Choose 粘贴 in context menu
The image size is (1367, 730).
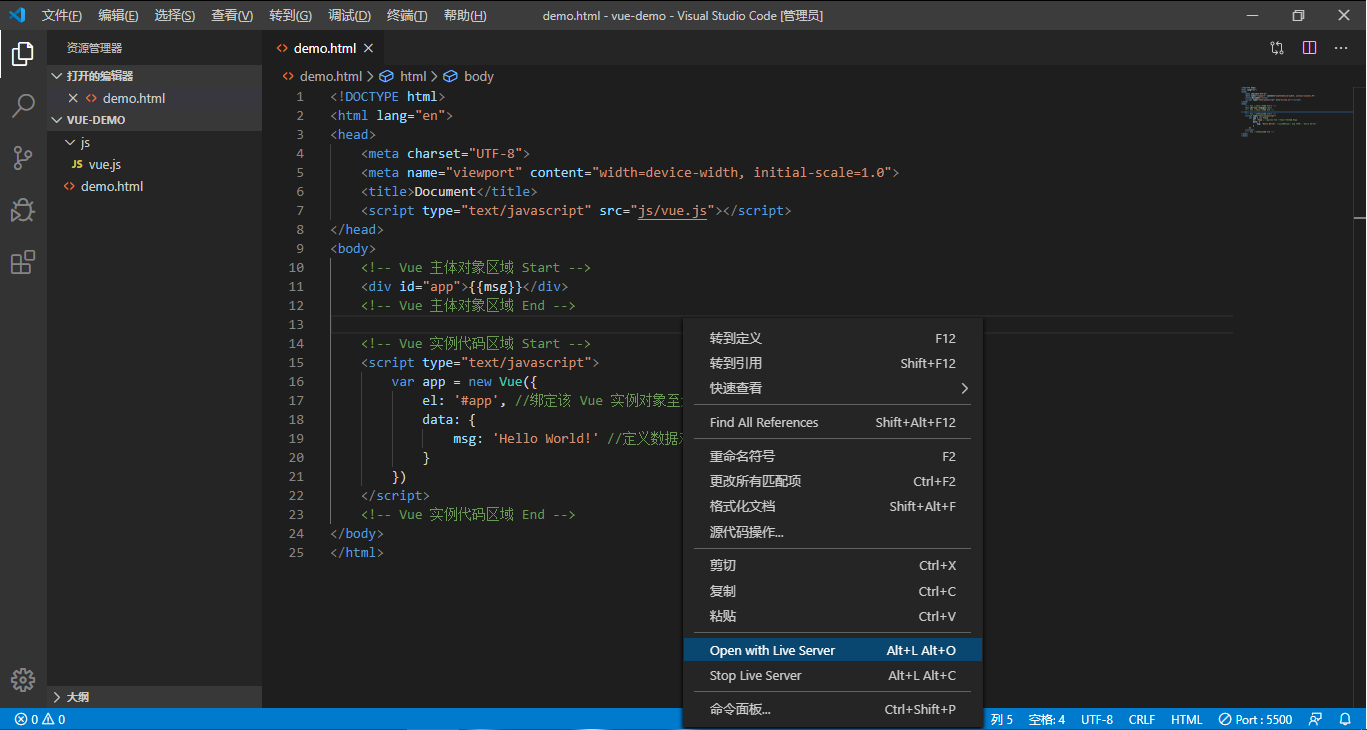tap(832, 616)
